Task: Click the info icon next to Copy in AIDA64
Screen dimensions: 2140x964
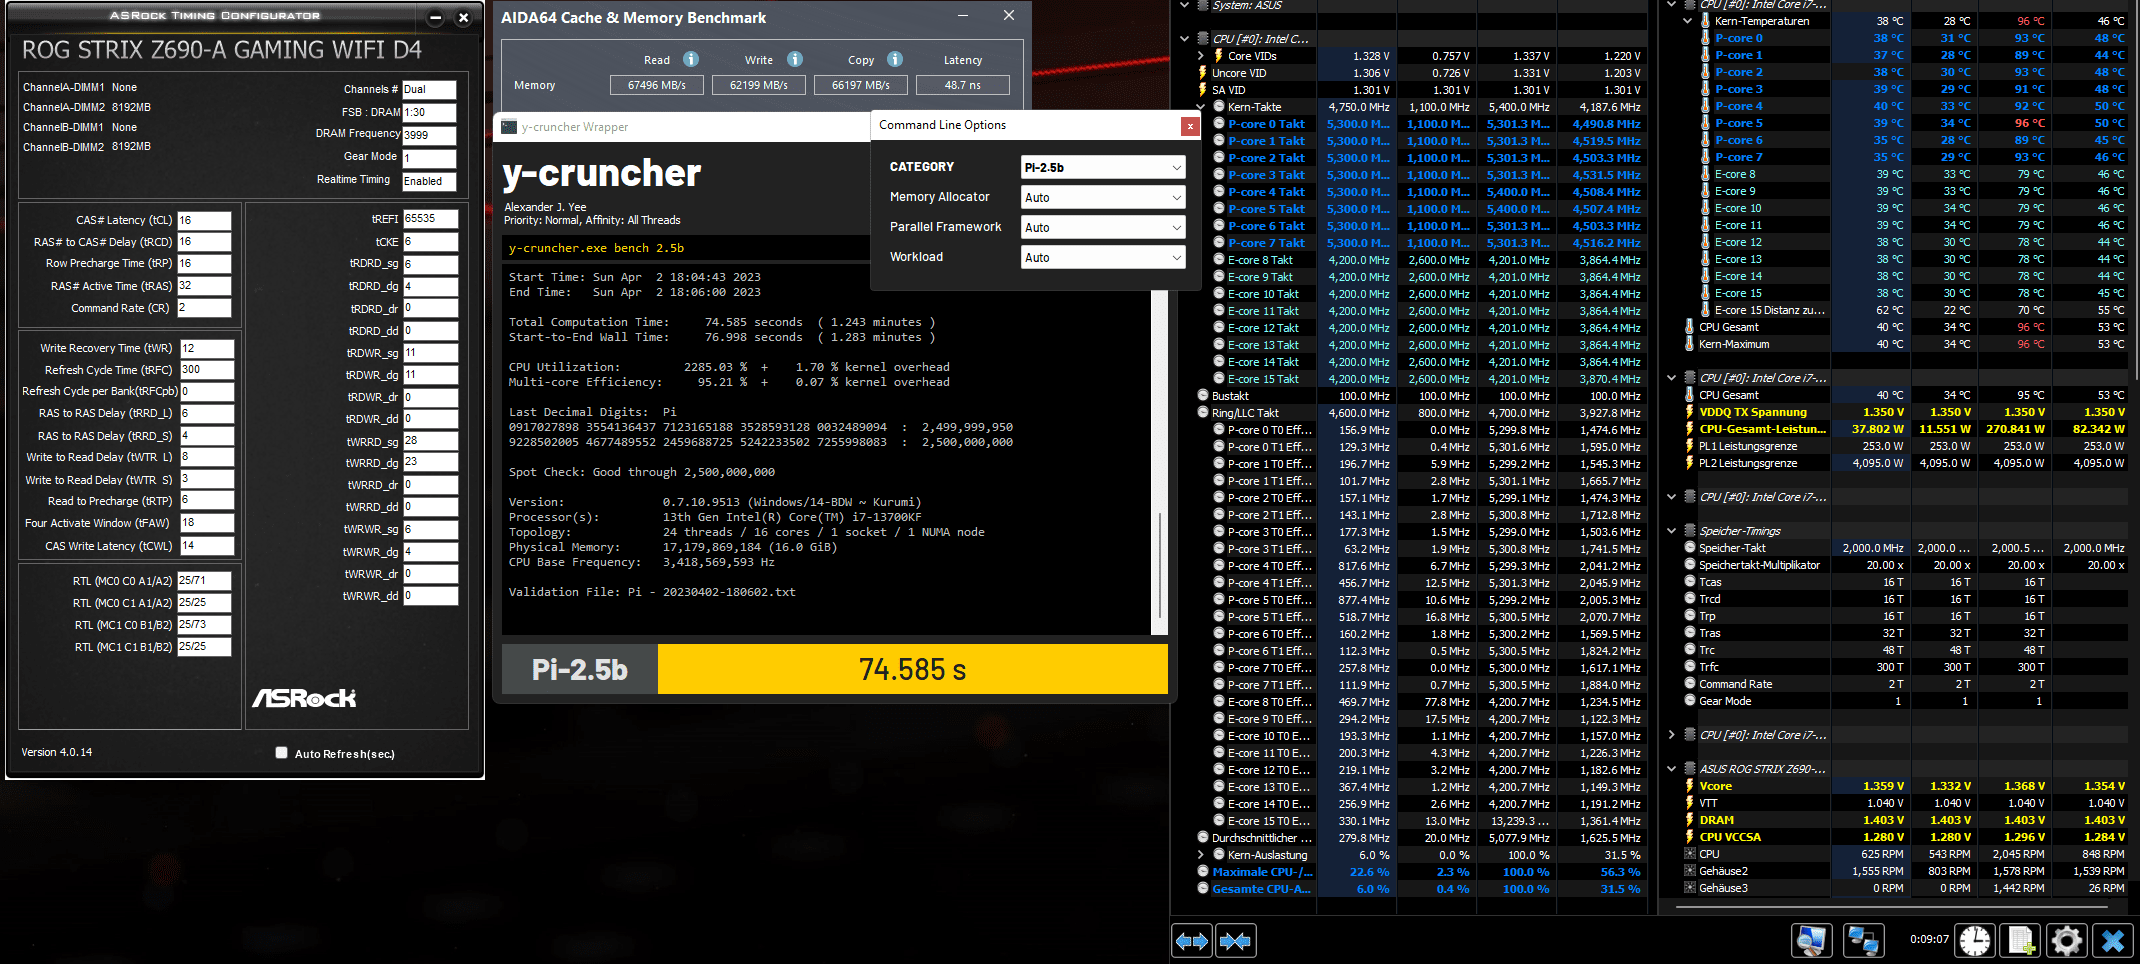Action: point(895,59)
